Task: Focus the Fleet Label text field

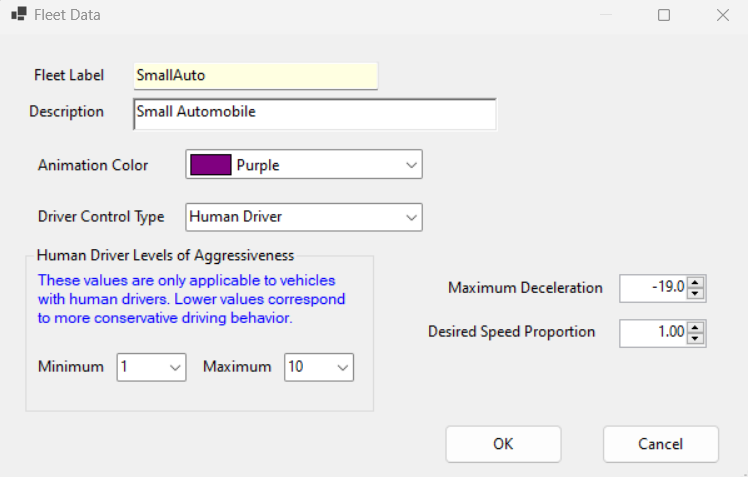Action: 256,76
